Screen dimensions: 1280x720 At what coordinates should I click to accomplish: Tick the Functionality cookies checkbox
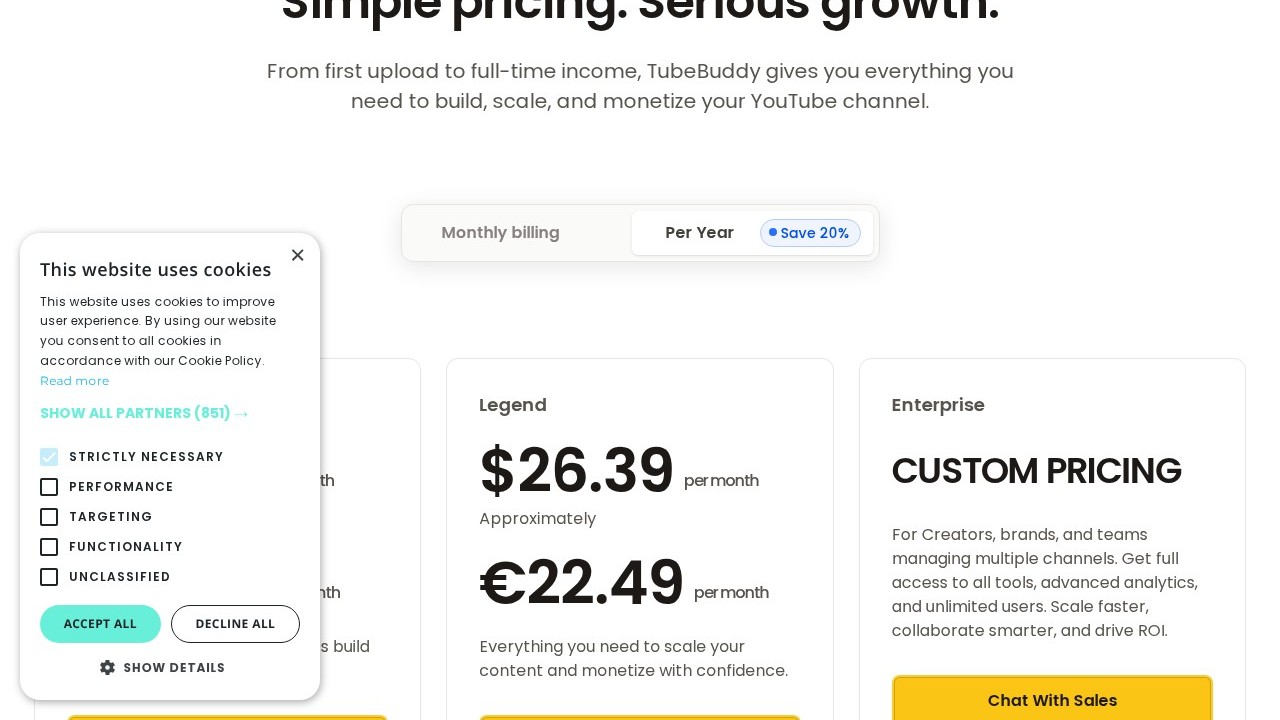(49, 547)
